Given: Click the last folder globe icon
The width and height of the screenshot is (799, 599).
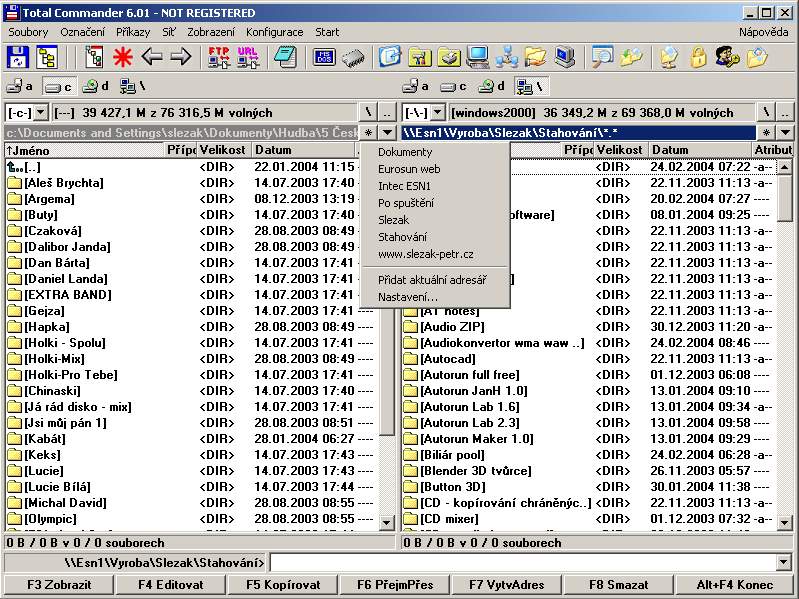Looking at the screenshot, I should point(757,57).
